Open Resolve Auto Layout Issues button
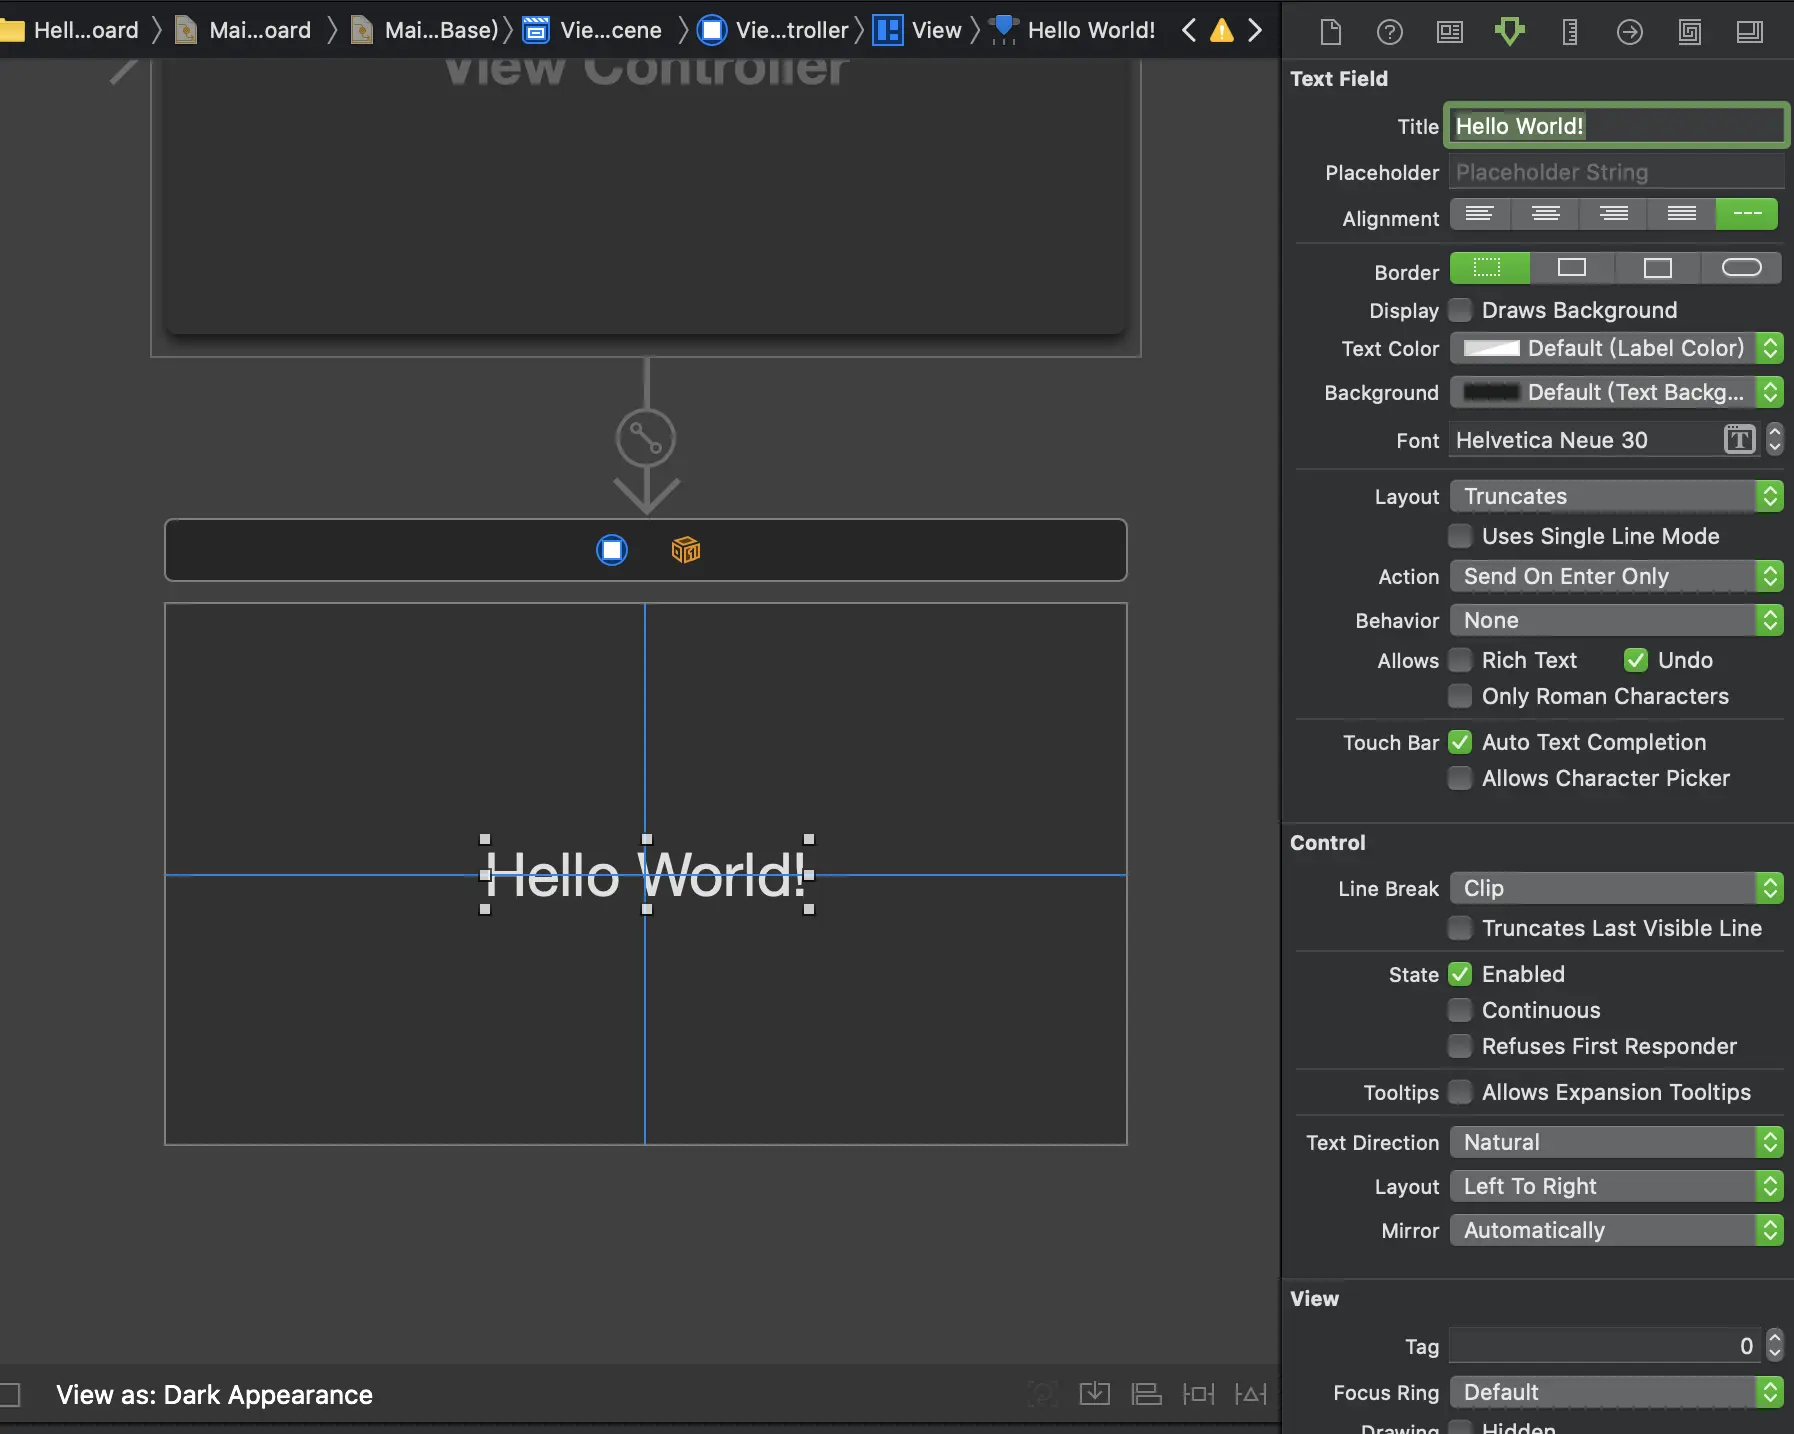1794x1434 pixels. pyautogui.click(x=1250, y=1394)
